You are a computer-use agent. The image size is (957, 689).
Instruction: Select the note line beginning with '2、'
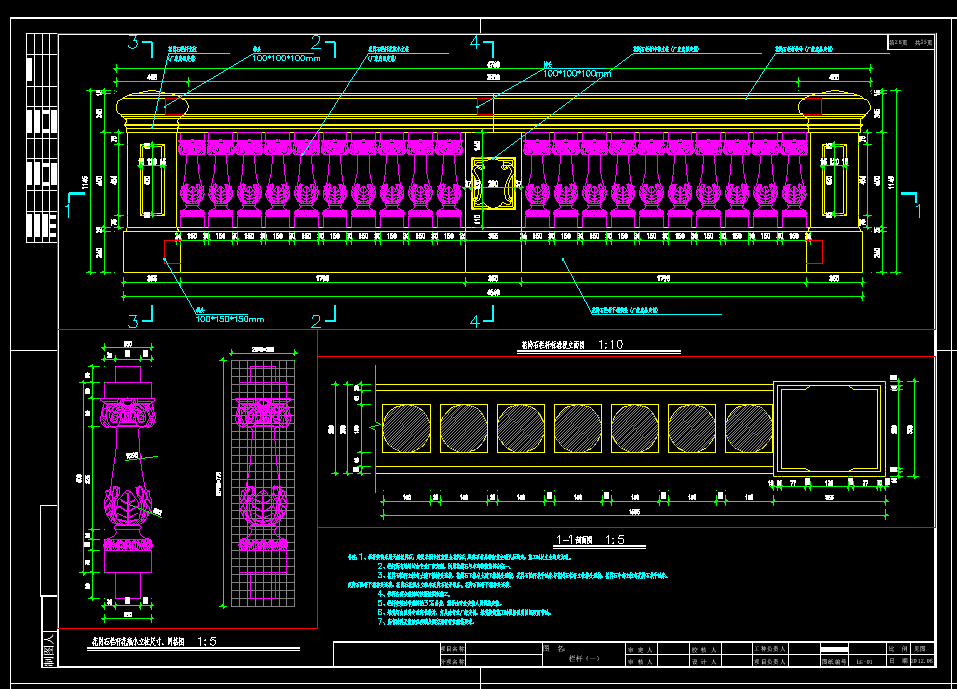[444, 566]
